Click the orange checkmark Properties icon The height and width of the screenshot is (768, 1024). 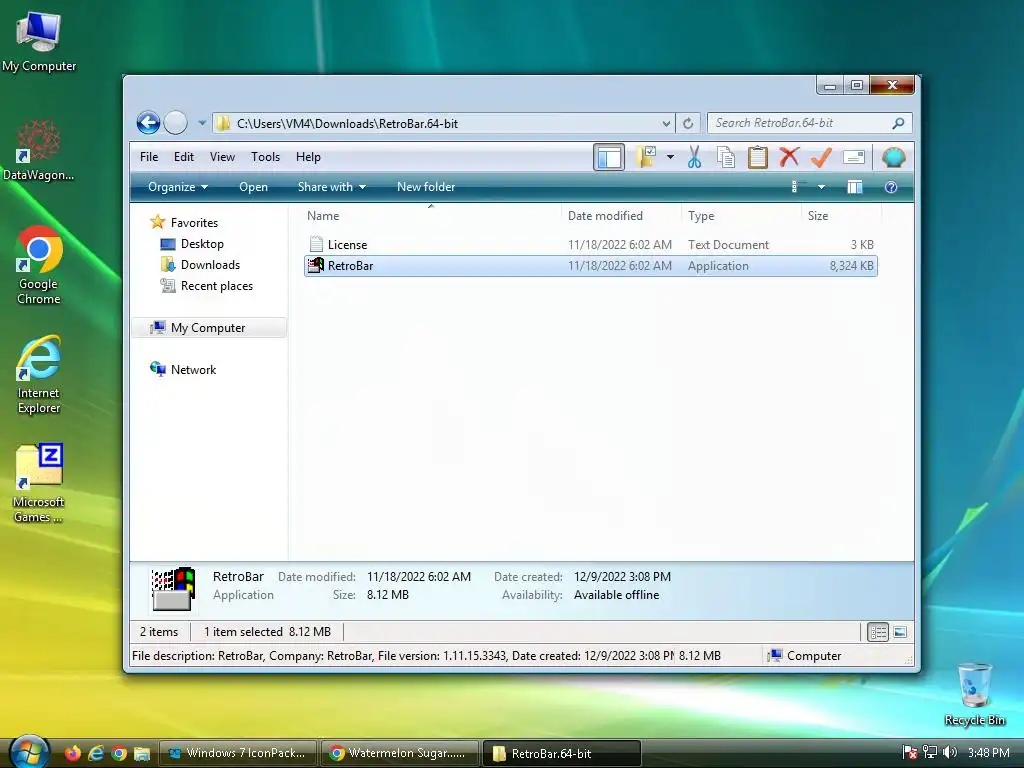click(x=821, y=157)
